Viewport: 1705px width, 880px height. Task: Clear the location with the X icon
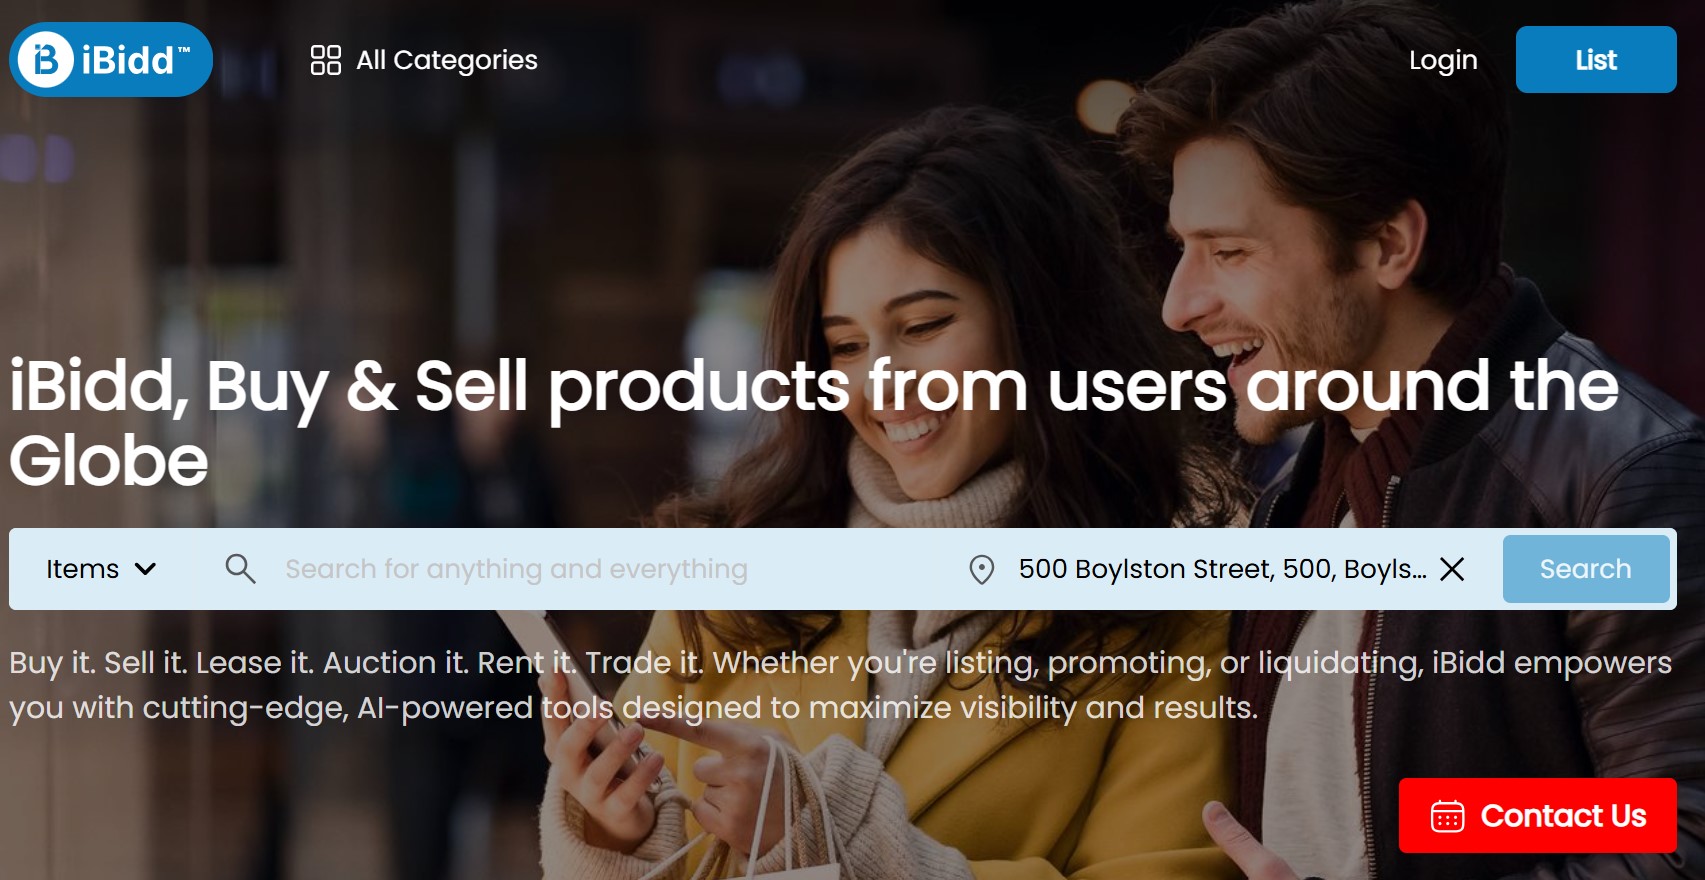pyautogui.click(x=1452, y=569)
